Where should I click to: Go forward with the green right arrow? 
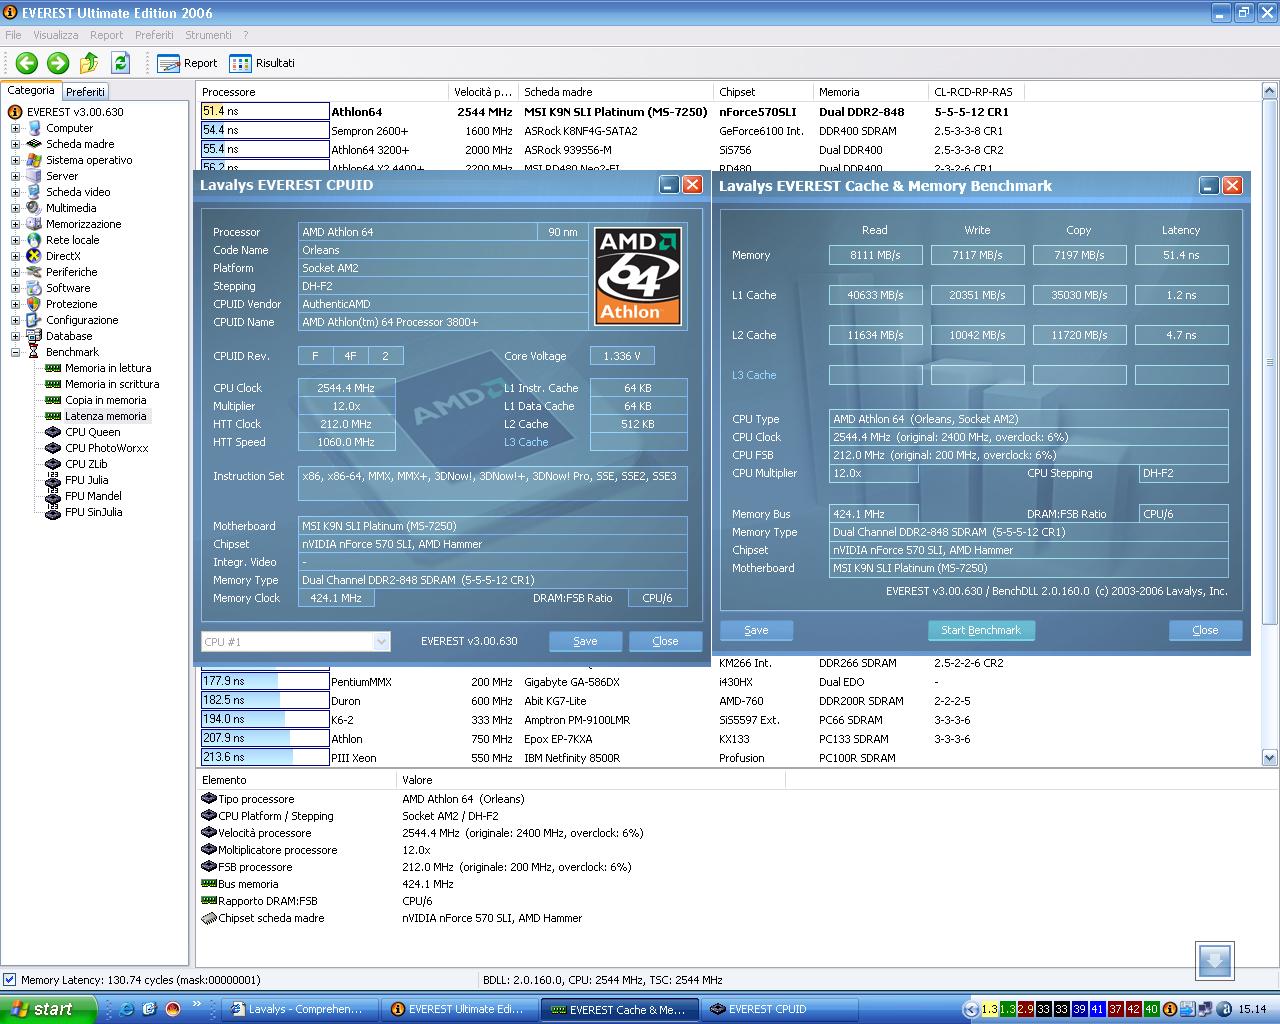point(58,63)
